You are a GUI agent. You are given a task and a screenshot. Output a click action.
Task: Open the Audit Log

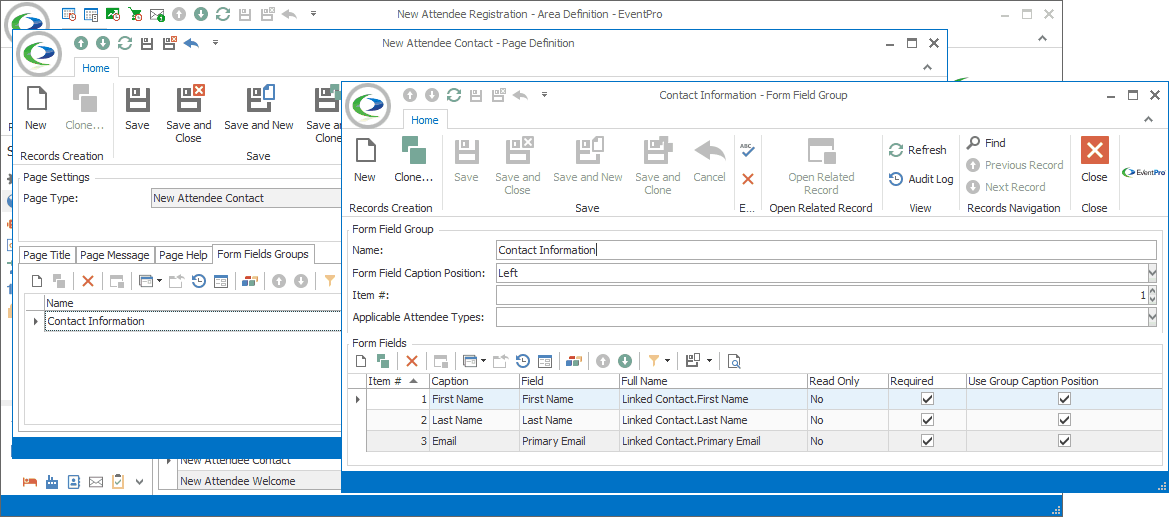click(921, 179)
